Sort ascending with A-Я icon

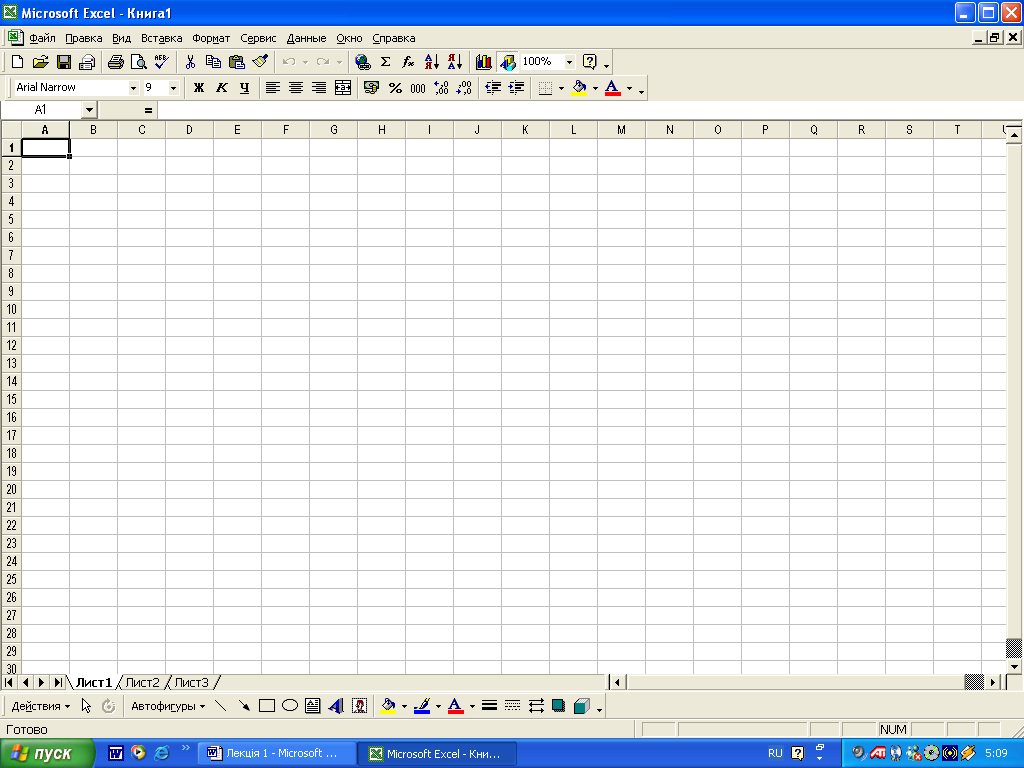[432, 62]
